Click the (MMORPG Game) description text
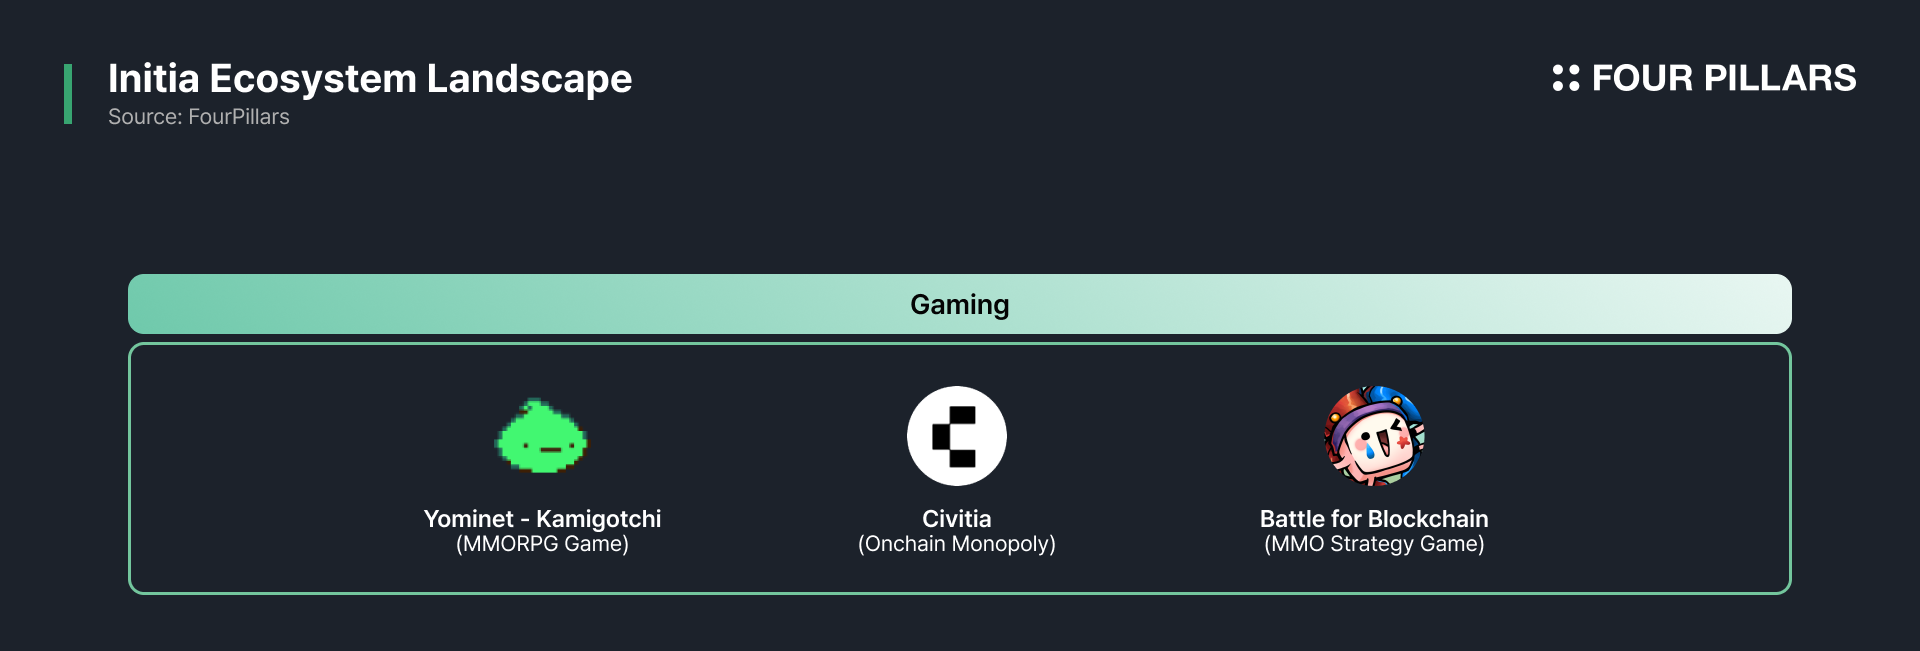Screen dimensions: 1920x651 [x=542, y=544]
